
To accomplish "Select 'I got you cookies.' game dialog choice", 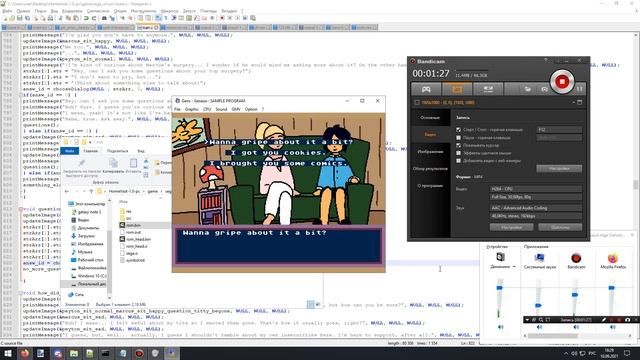I will [x=278, y=152].
